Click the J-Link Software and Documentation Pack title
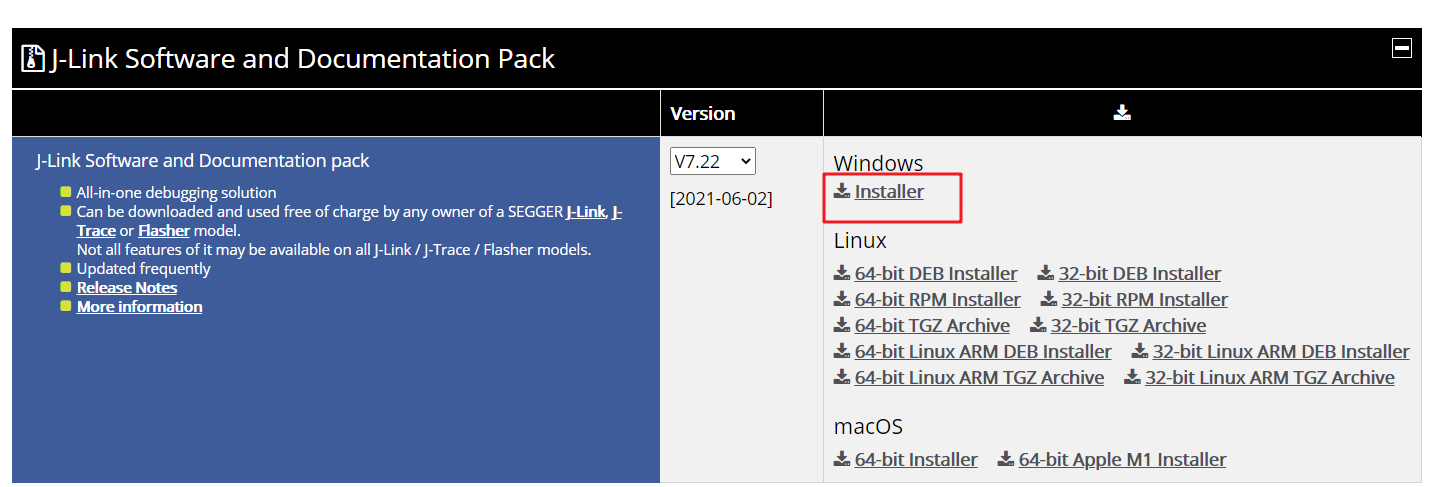Image resolution: width=1443 pixels, height=487 pixels. point(302,58)
